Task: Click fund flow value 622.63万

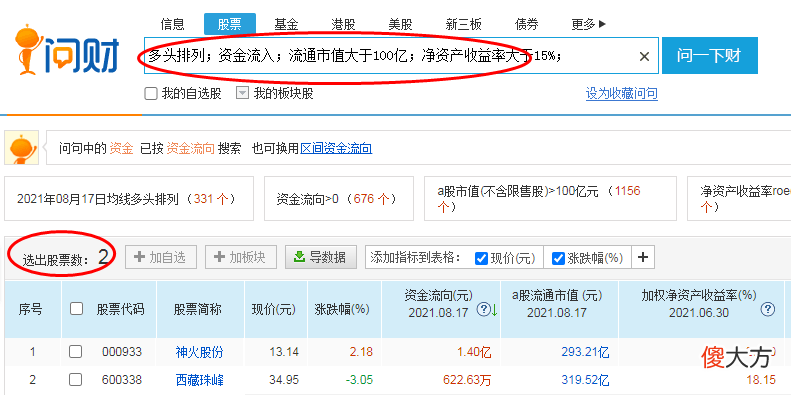Action: click(x=467, y=379)
